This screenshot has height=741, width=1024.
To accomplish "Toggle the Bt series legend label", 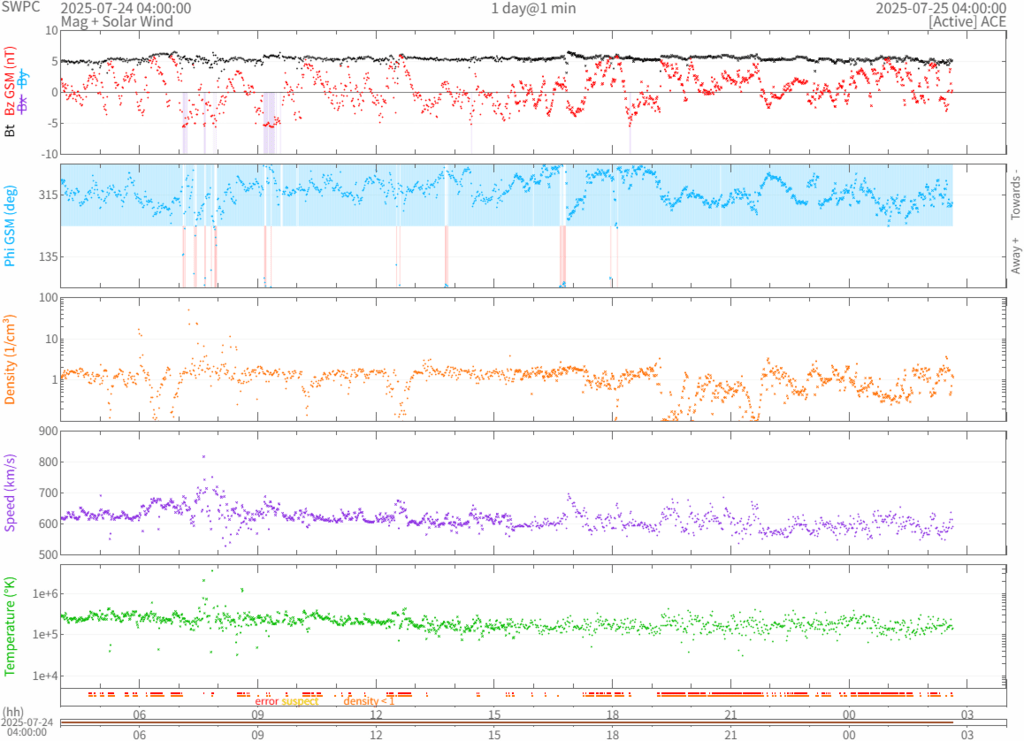I will [x=10, y=130].
